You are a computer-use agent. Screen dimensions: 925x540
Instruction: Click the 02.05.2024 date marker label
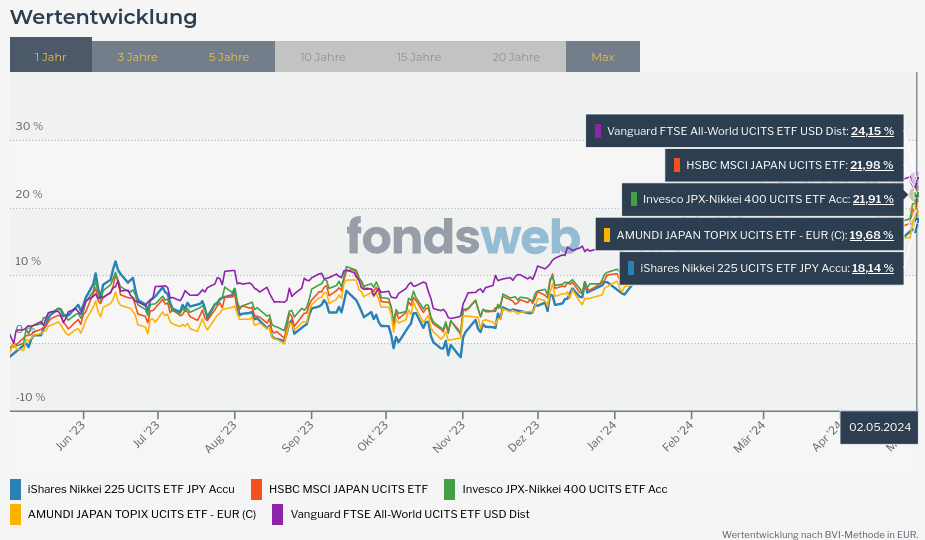coord(880,427)
